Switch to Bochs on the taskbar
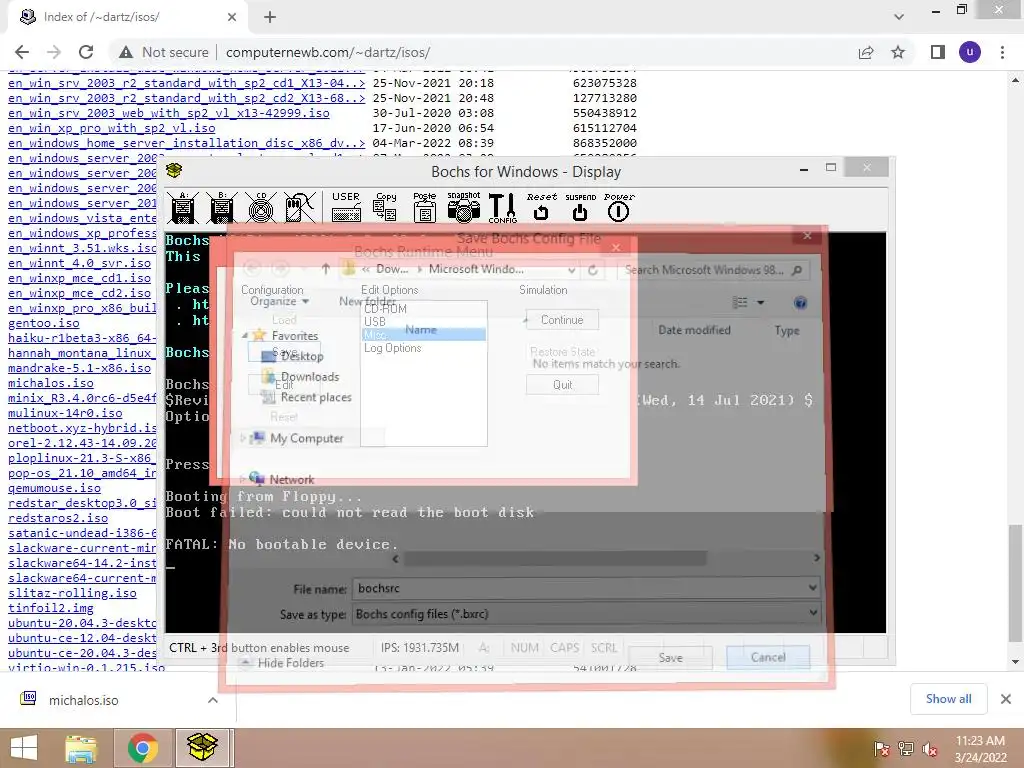The height and width of the screenshot is (768, 1024). (202, 748)
